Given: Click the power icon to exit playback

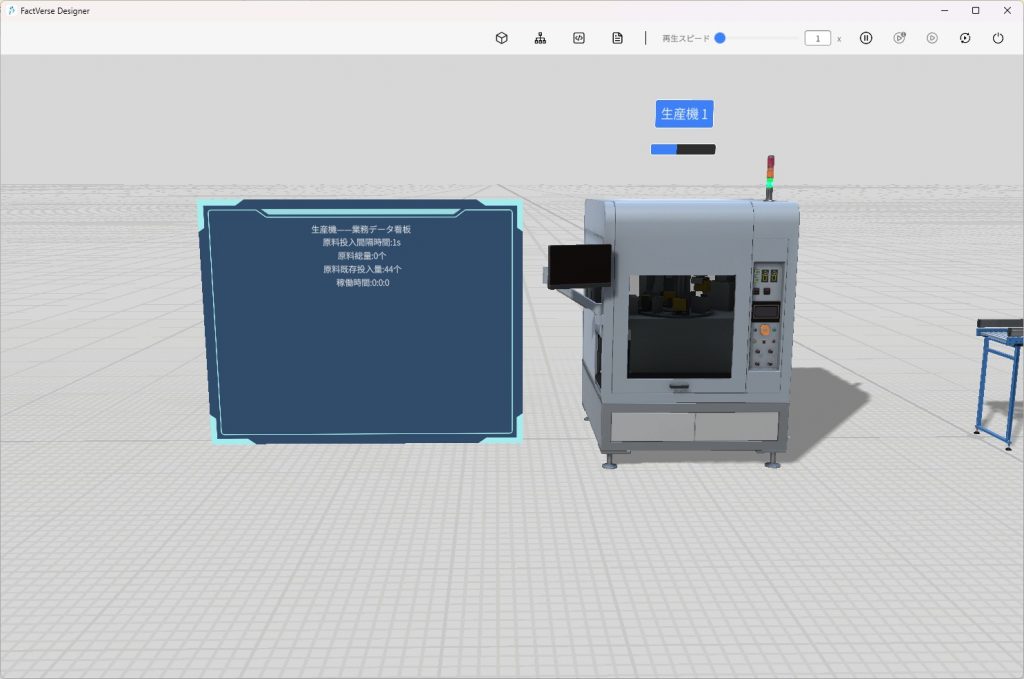Looking at the screenshot, I should pyautogui.click(x=998, y=38).
